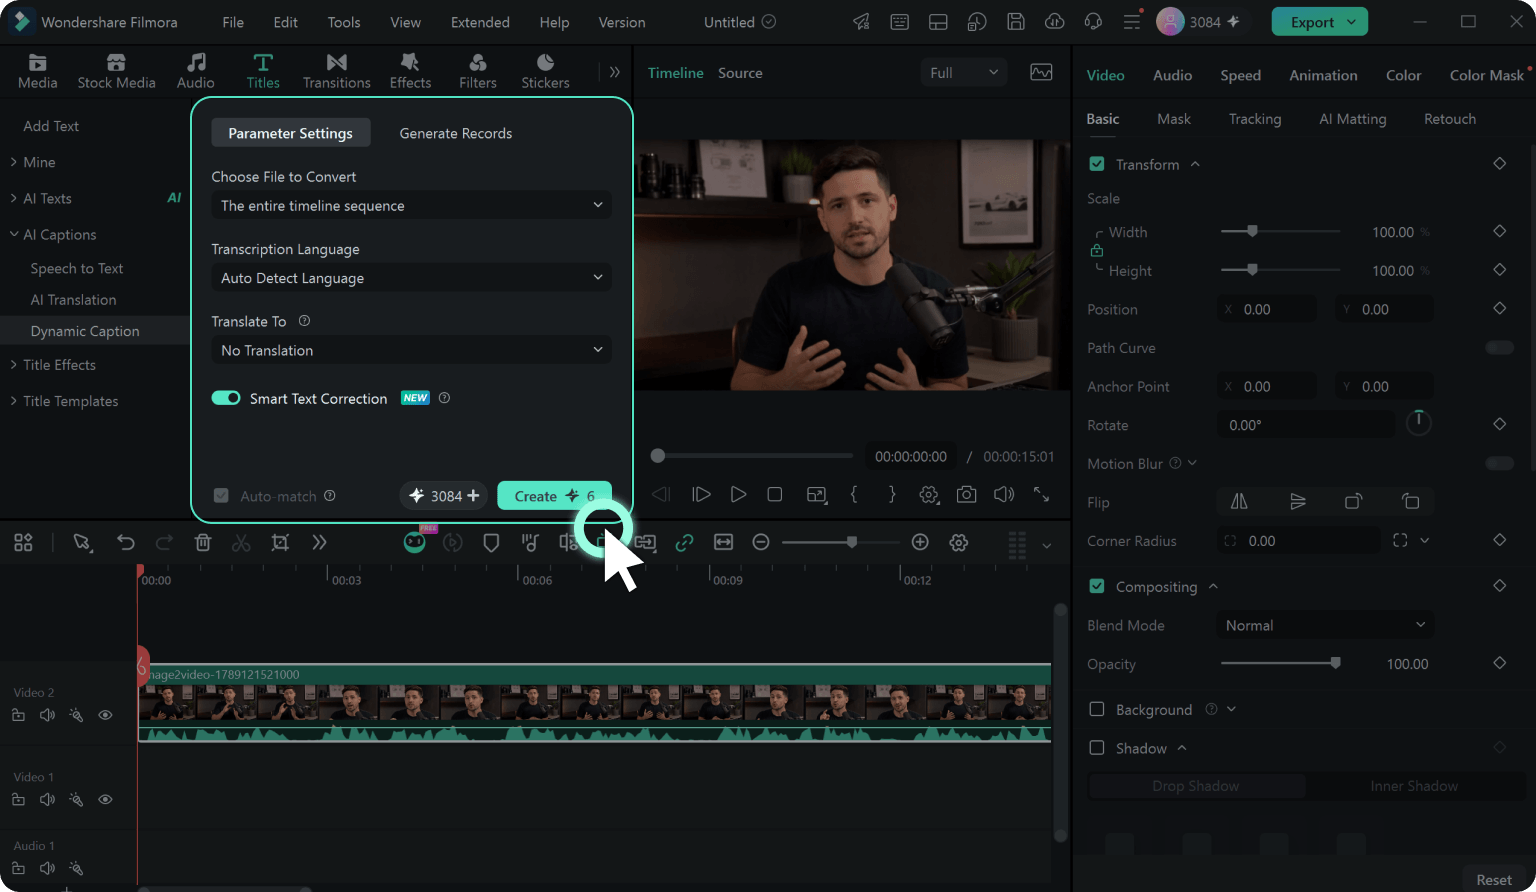Mute the Video 2 track
Viewport: 1536px width, 892px height.
coord(47,715)
